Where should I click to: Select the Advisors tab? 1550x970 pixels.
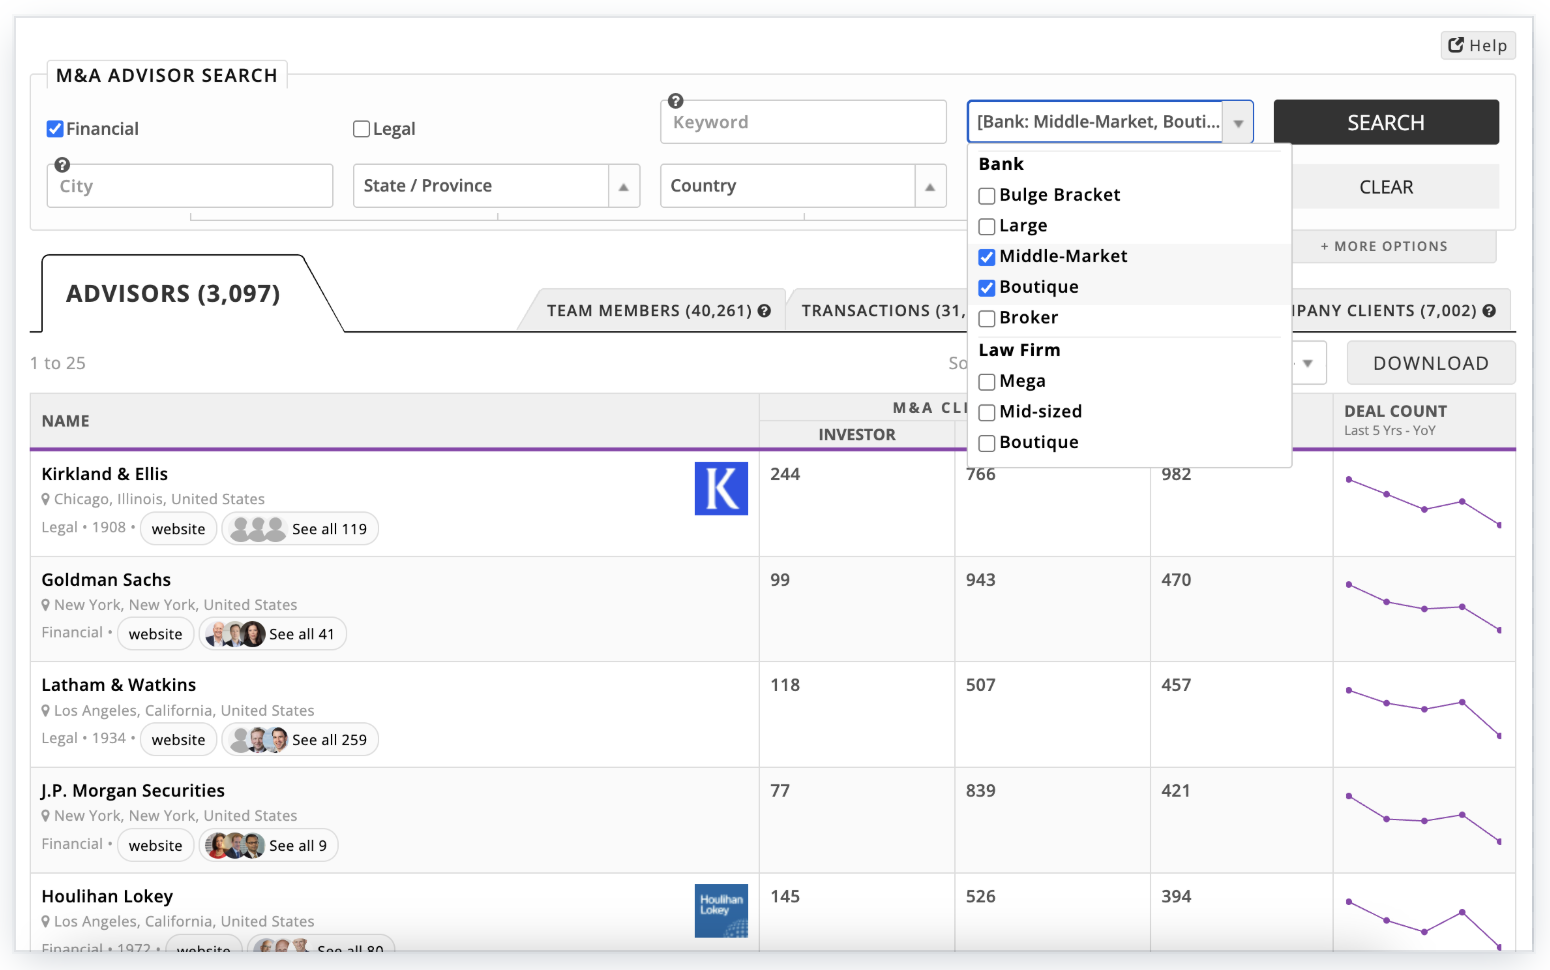point(173,294)
